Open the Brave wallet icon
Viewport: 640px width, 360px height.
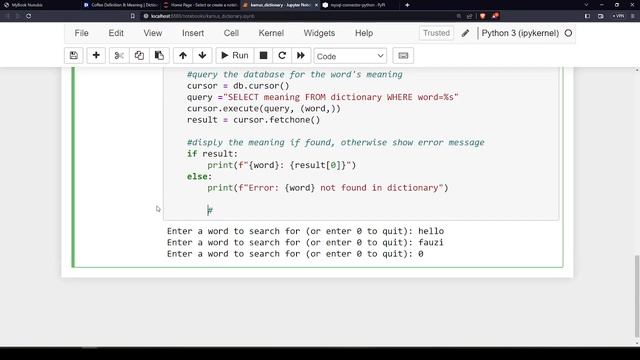point(601,16)
